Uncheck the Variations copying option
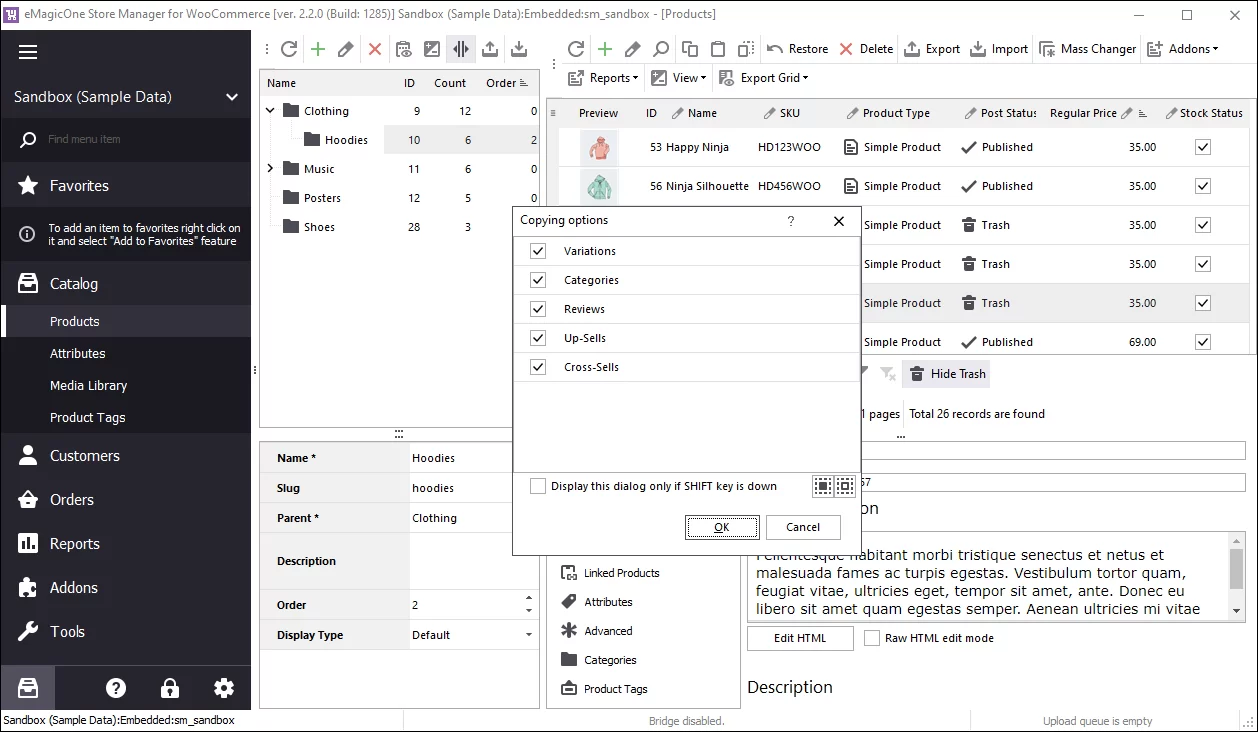Image resolution: width=1258 pixels, height=732 pixels. [x=538, y=251]
